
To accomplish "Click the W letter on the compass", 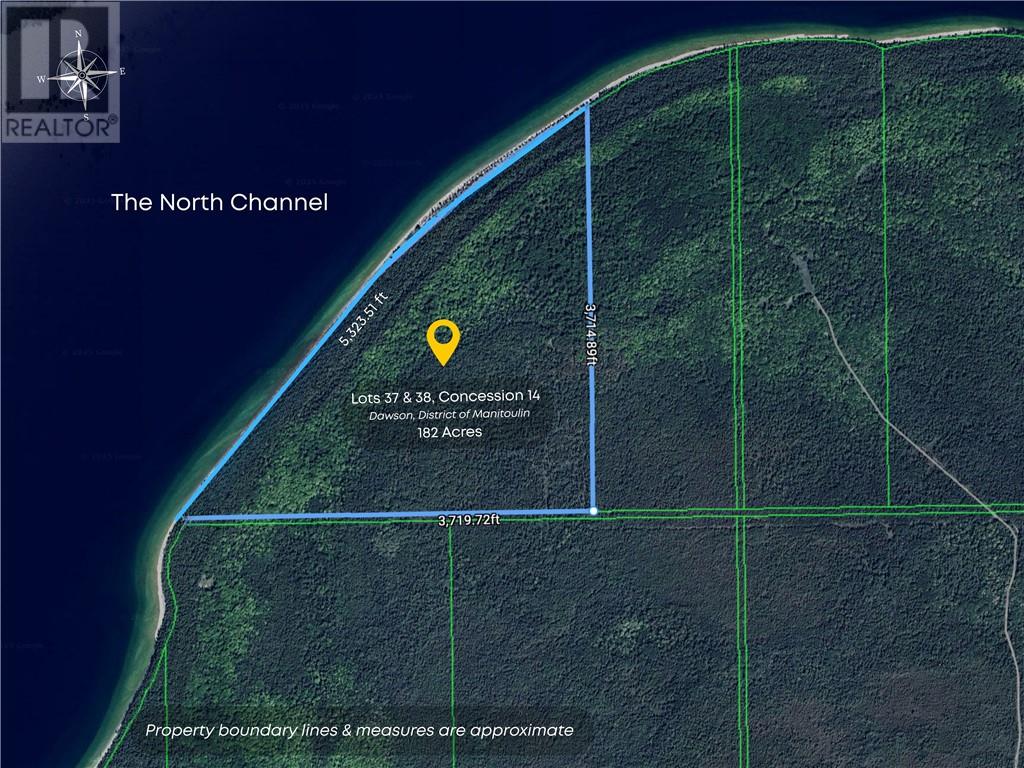I will [41, 78].
